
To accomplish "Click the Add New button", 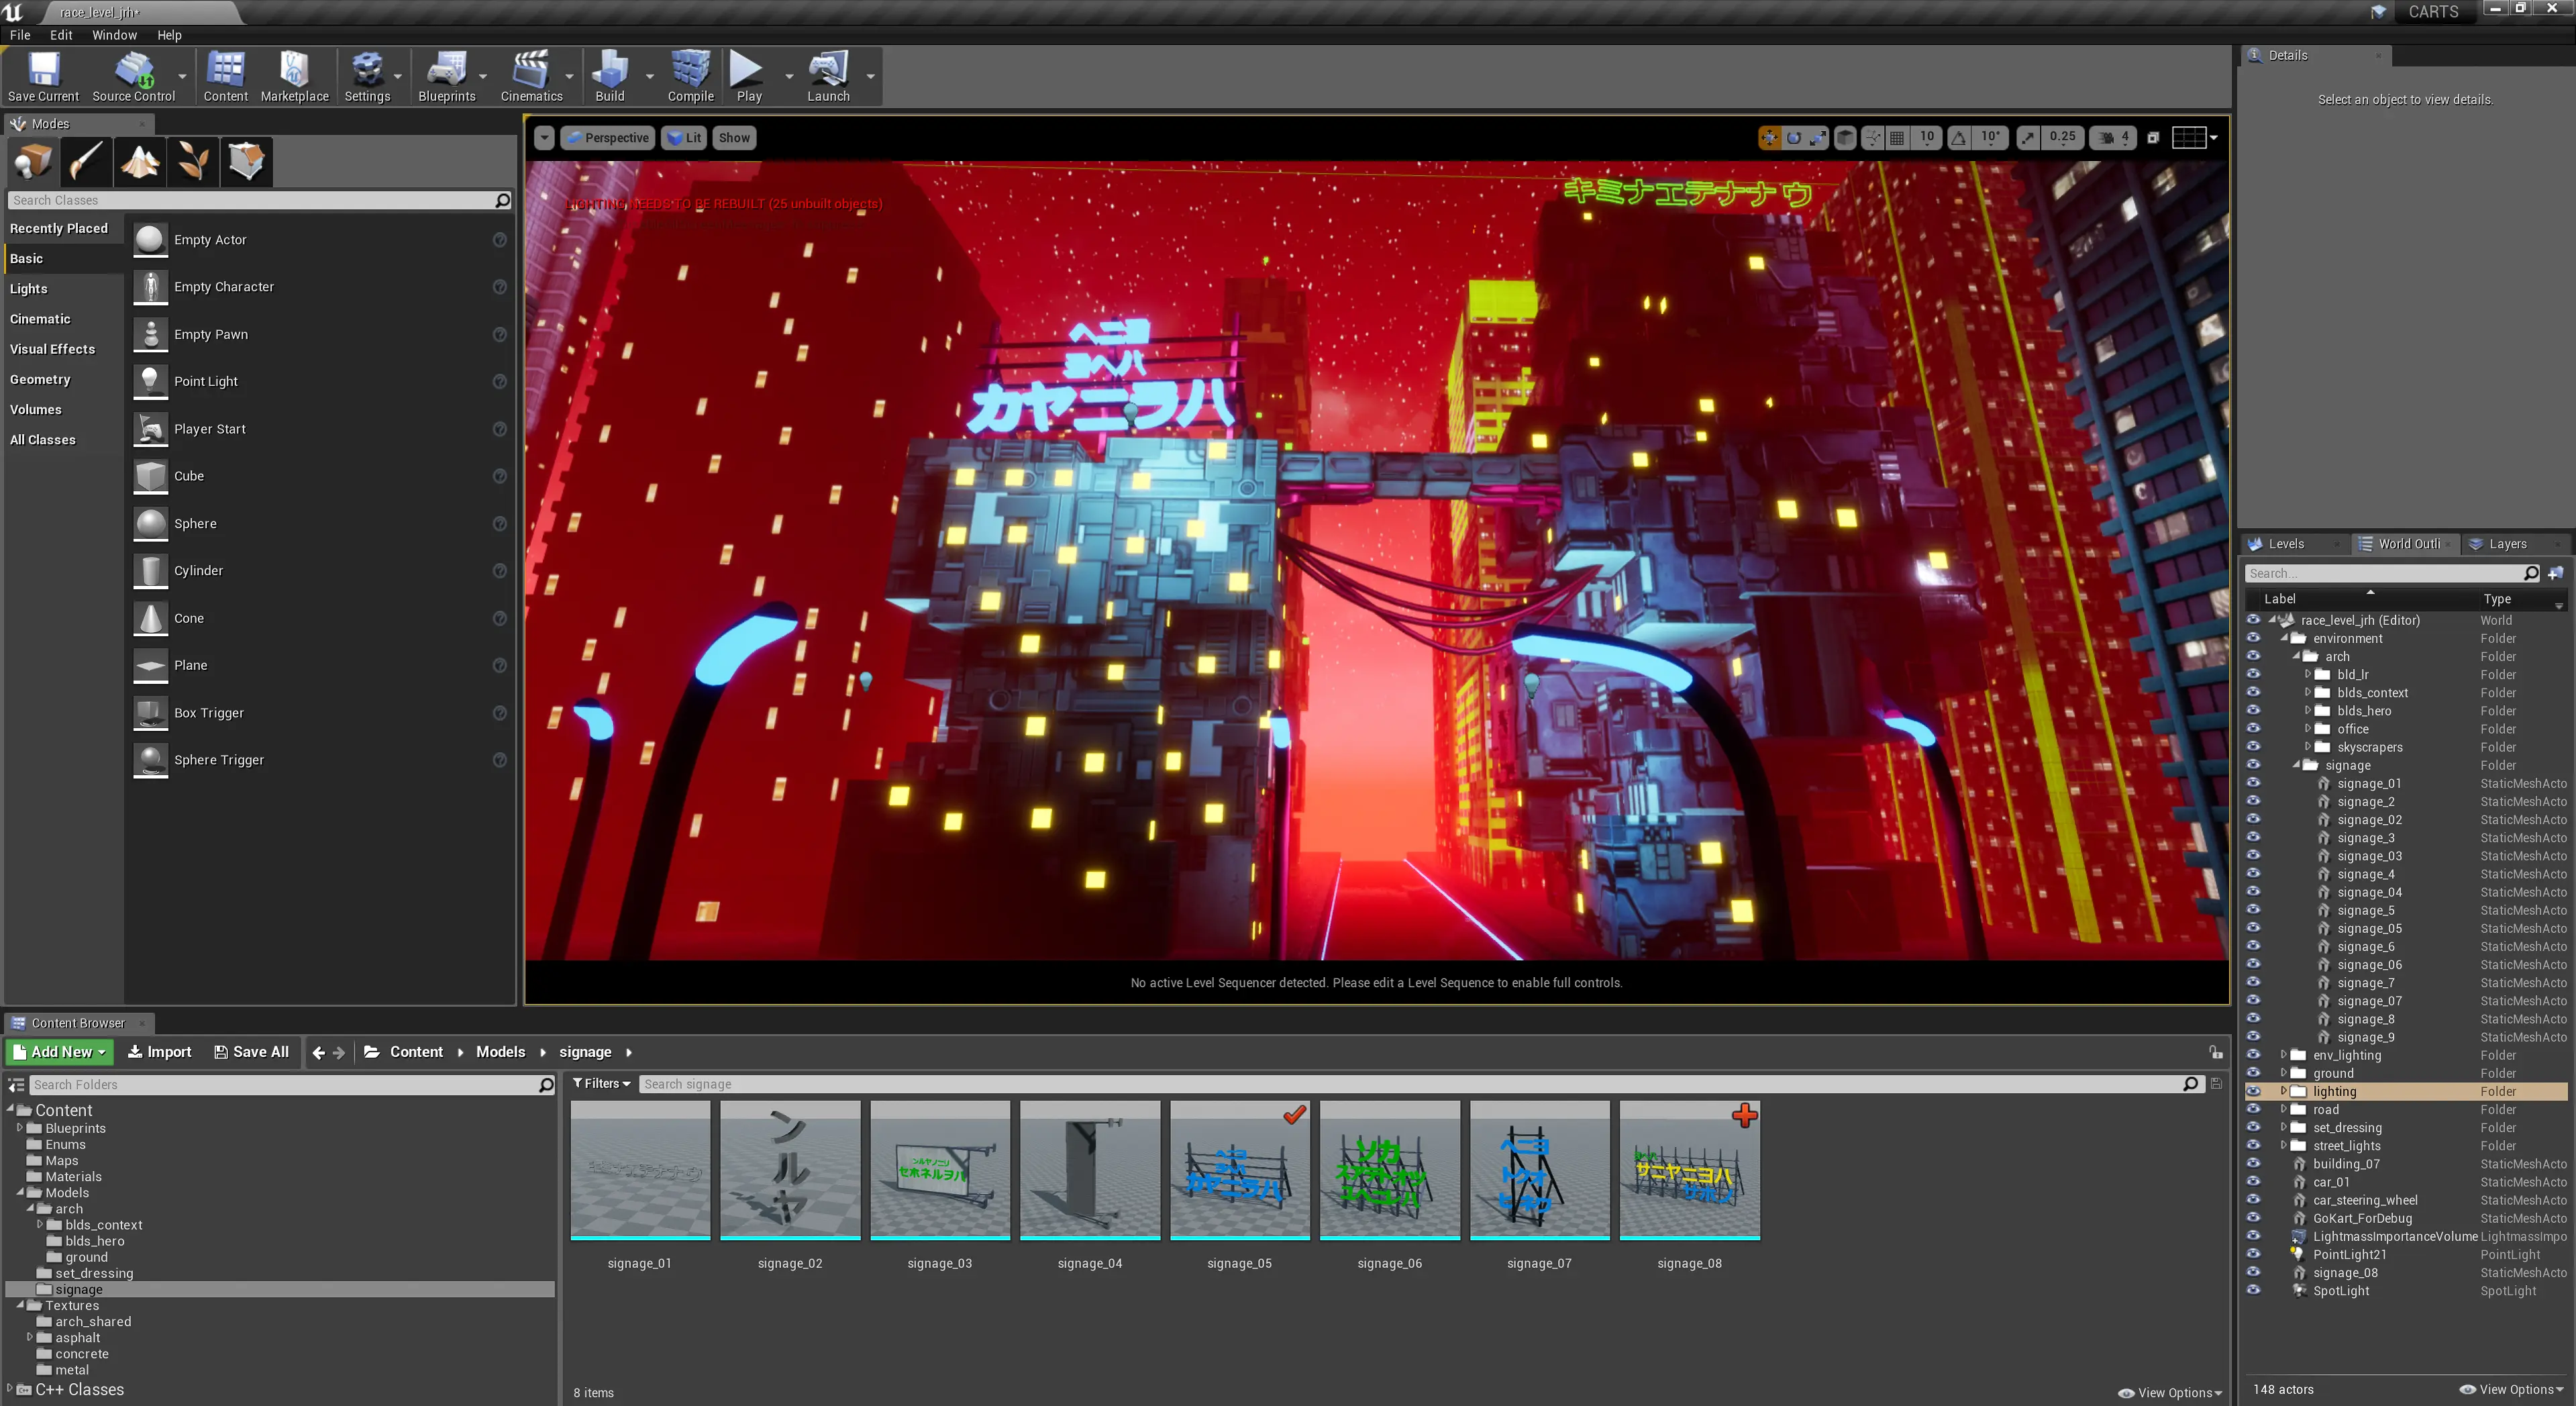I will 60,1052.
